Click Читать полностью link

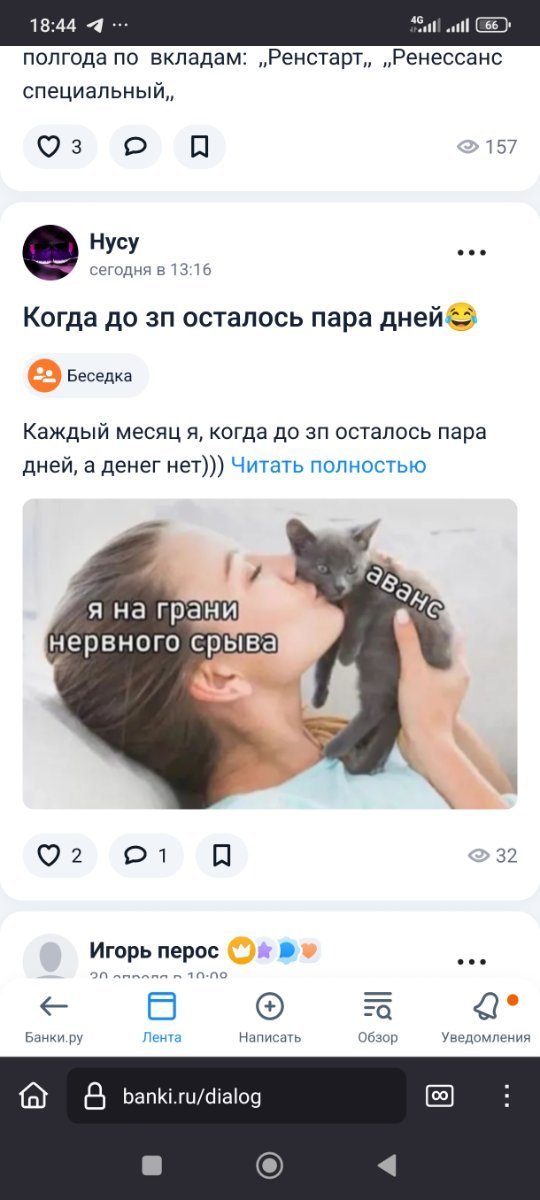point(329,465)
